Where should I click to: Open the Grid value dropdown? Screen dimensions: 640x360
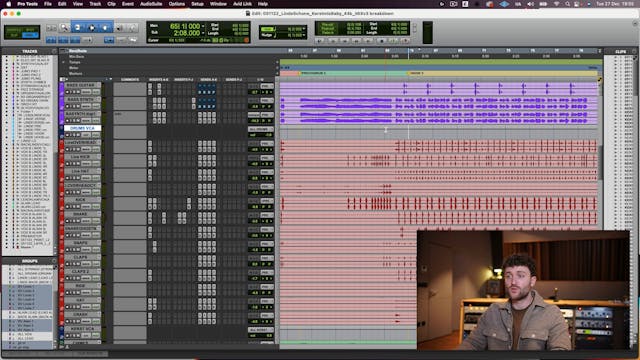click(x=304, y=29)
